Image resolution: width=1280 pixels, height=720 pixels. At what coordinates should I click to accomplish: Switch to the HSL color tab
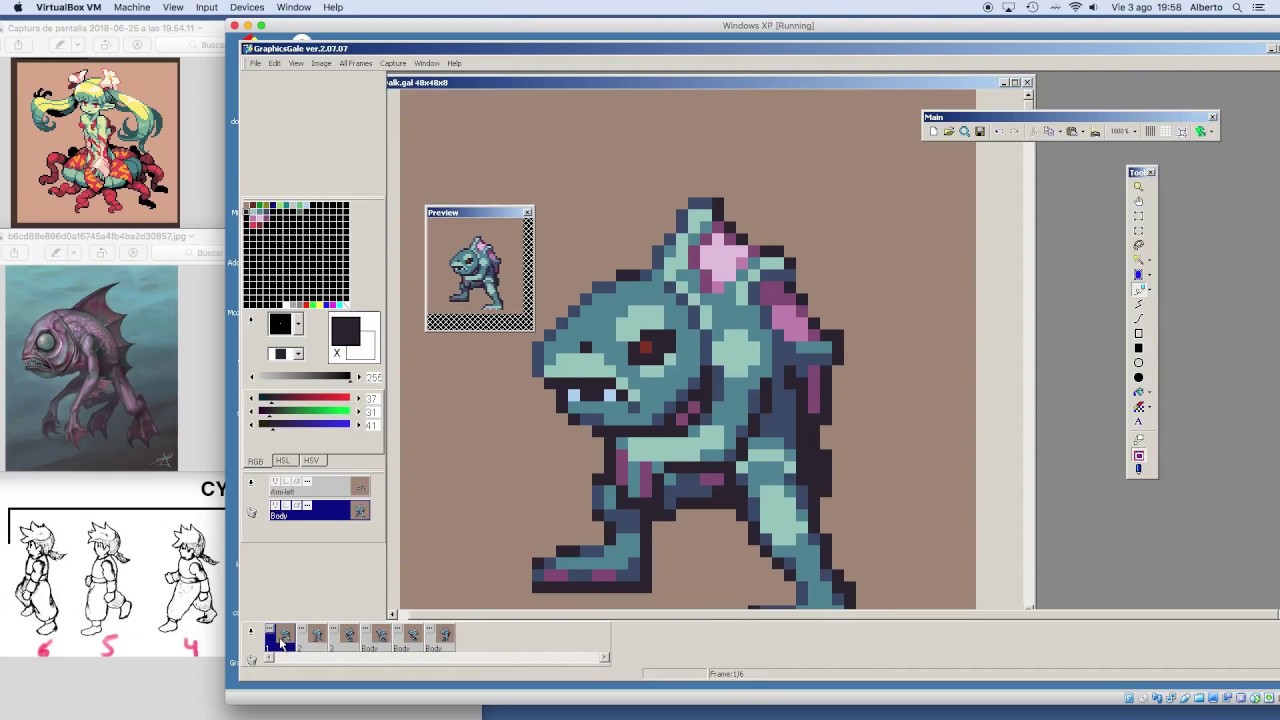pos(283,461)
